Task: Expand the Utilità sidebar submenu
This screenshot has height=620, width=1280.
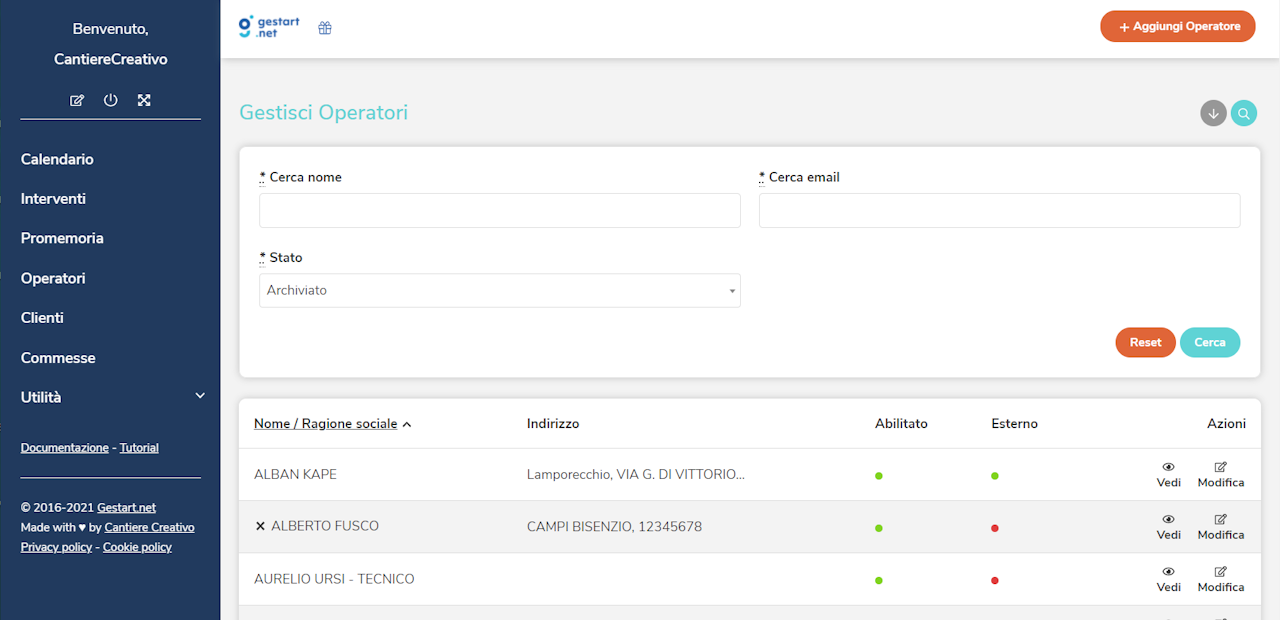Action: tap(199, 397)
